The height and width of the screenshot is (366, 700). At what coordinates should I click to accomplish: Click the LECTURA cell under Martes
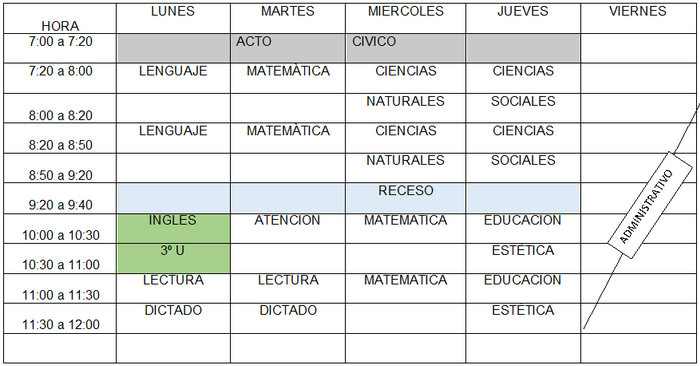pos(288,288)
